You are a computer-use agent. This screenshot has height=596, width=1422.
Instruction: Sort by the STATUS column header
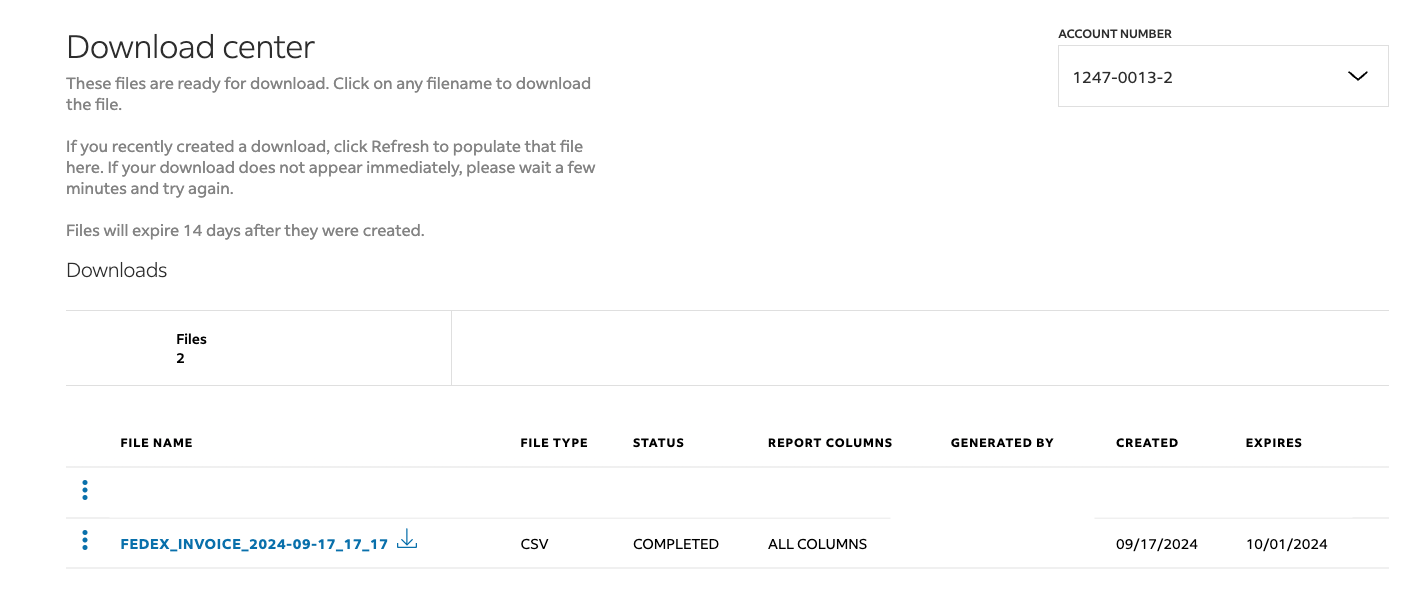(658, 443)
